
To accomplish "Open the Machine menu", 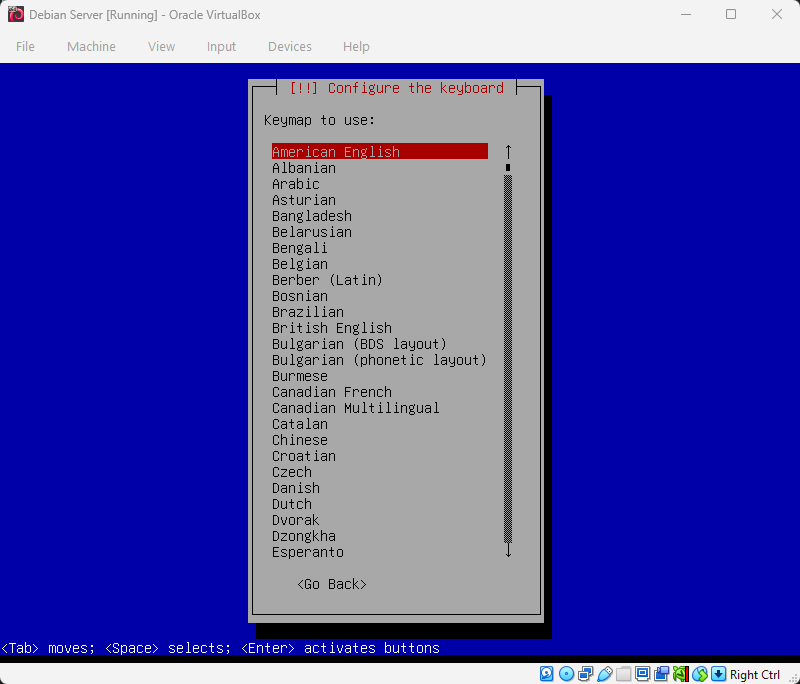I will click(x=91, y=46).
